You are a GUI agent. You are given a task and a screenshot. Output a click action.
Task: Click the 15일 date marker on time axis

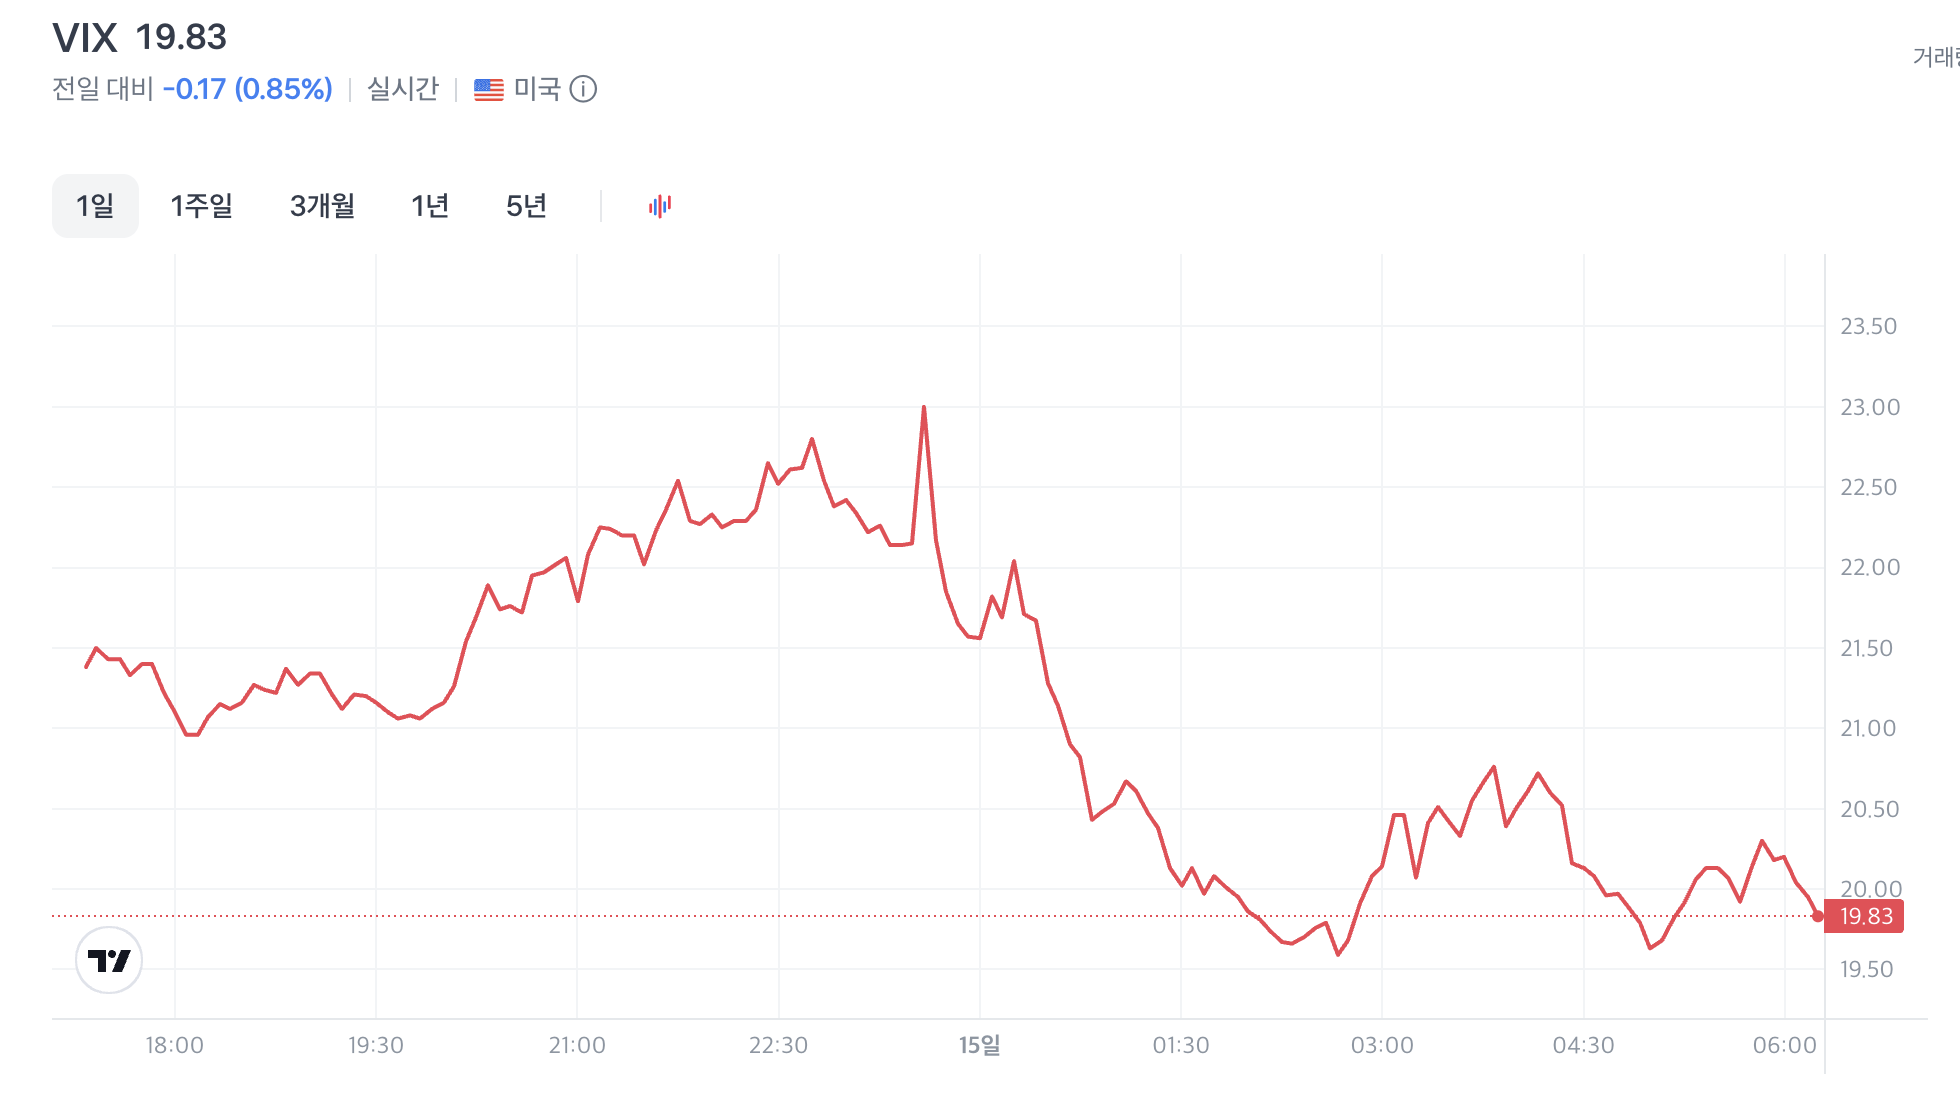979,1045
